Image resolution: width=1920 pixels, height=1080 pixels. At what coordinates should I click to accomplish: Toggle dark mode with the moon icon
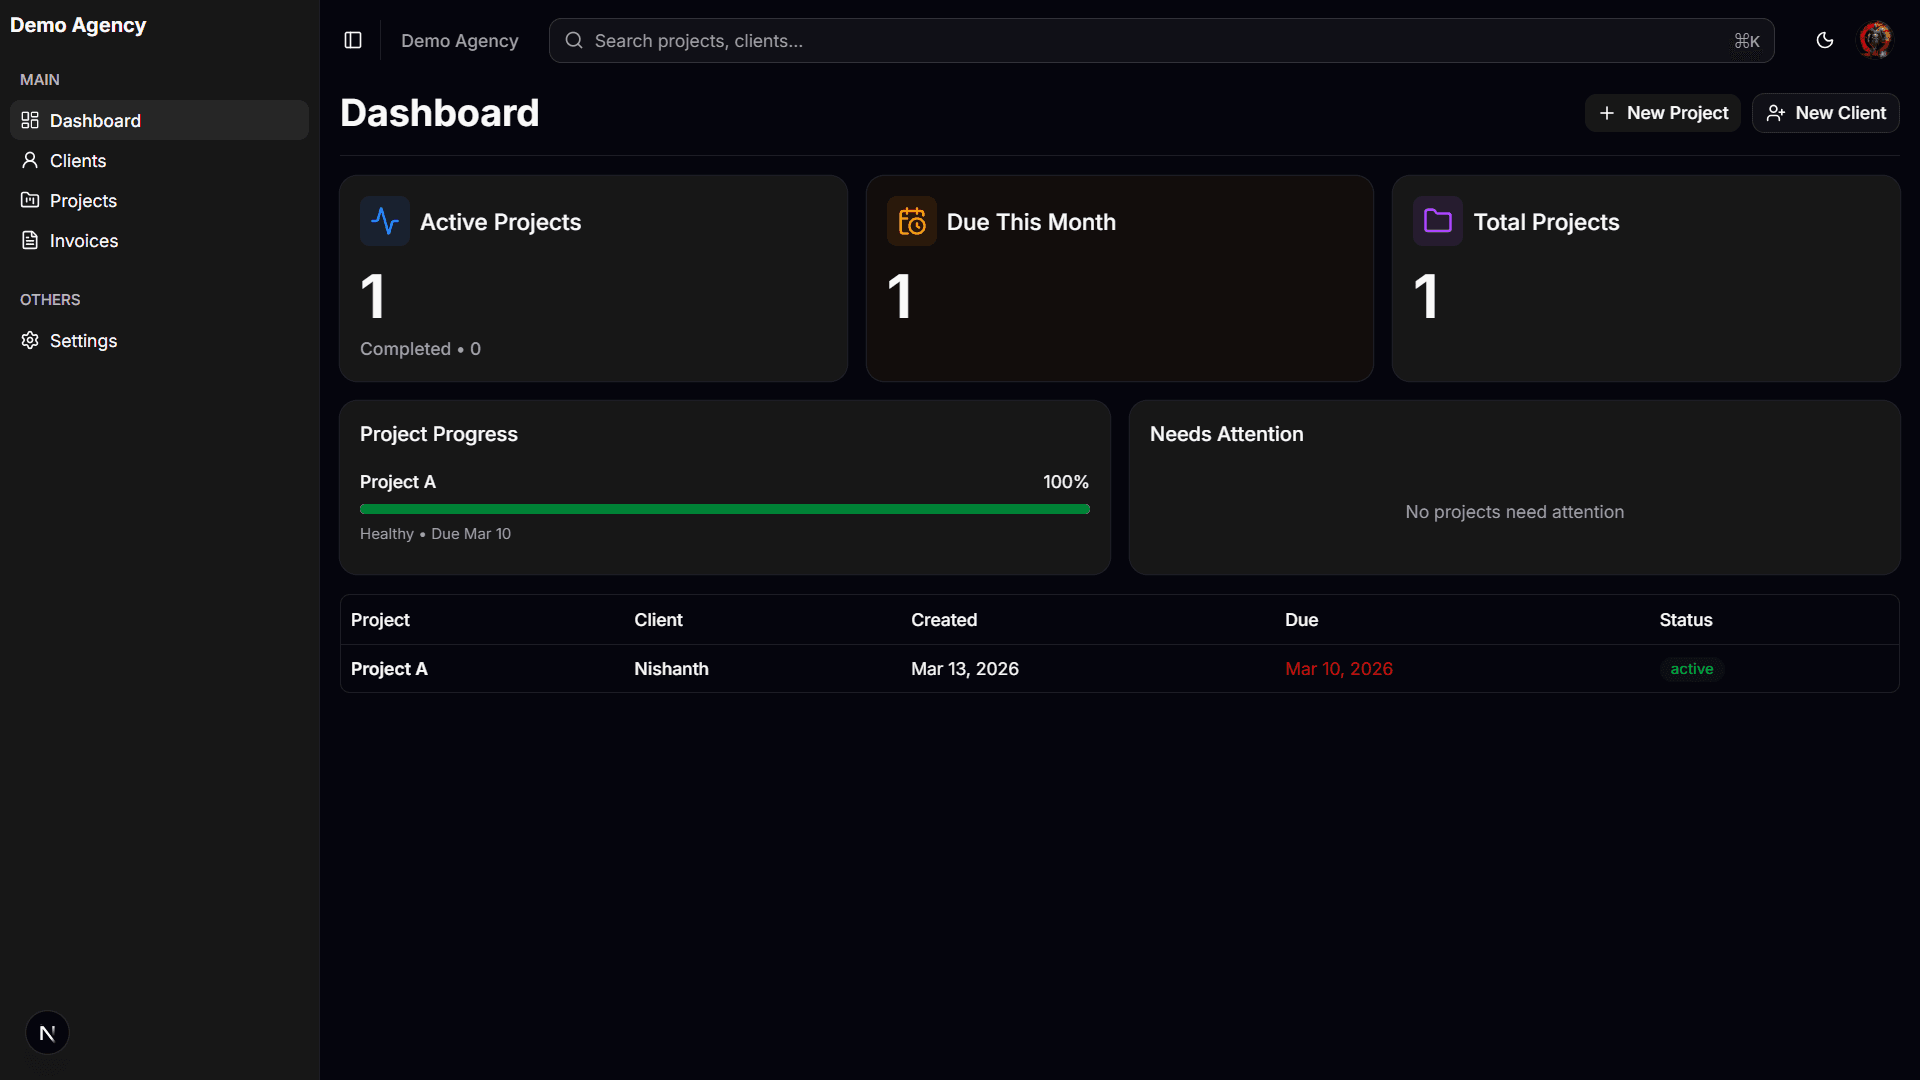click(1824, 40)
